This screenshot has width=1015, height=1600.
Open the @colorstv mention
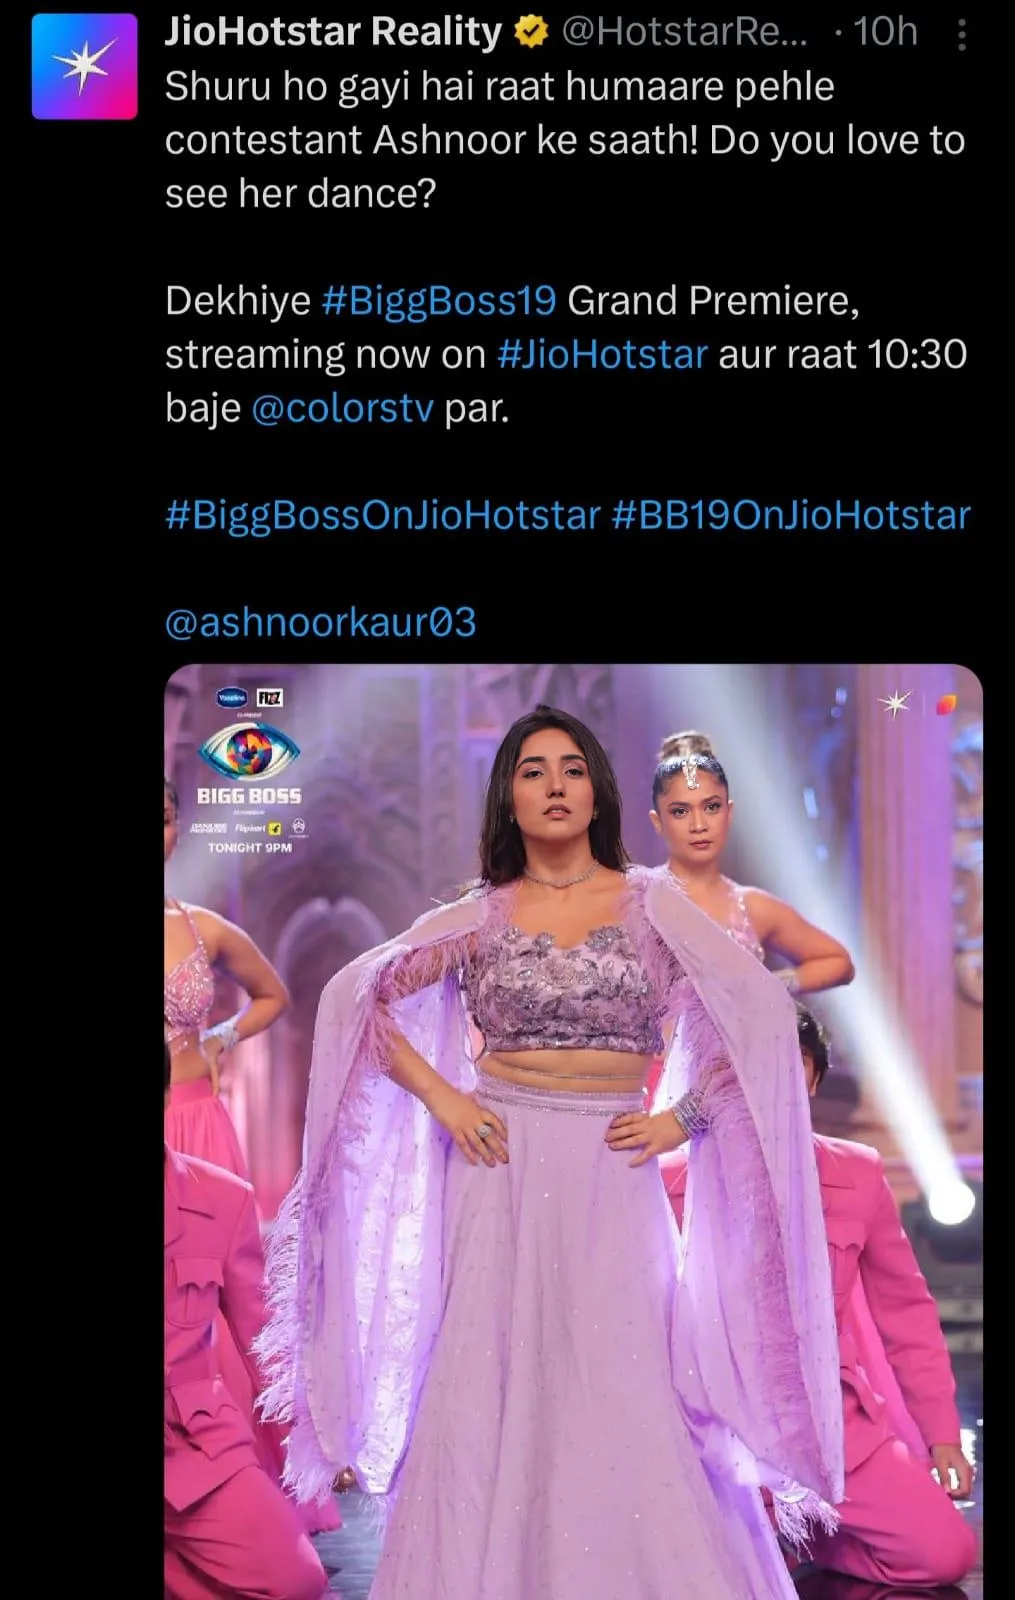[x=342, y=409]
